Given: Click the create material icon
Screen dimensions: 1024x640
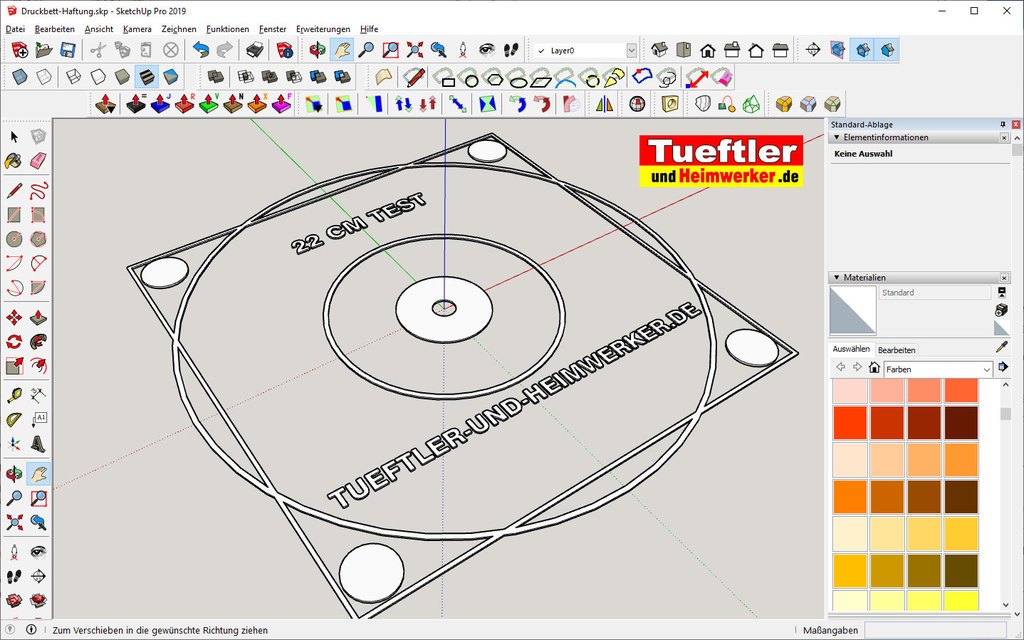Looking at the screenshot, I should pyautogui.click(x=1002, y=309).
